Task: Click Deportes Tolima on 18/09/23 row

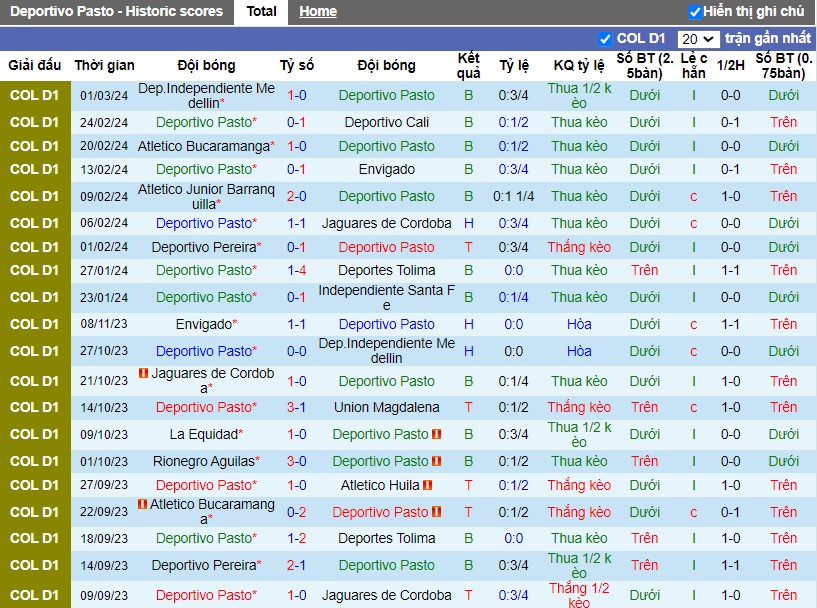Action: 387,538
